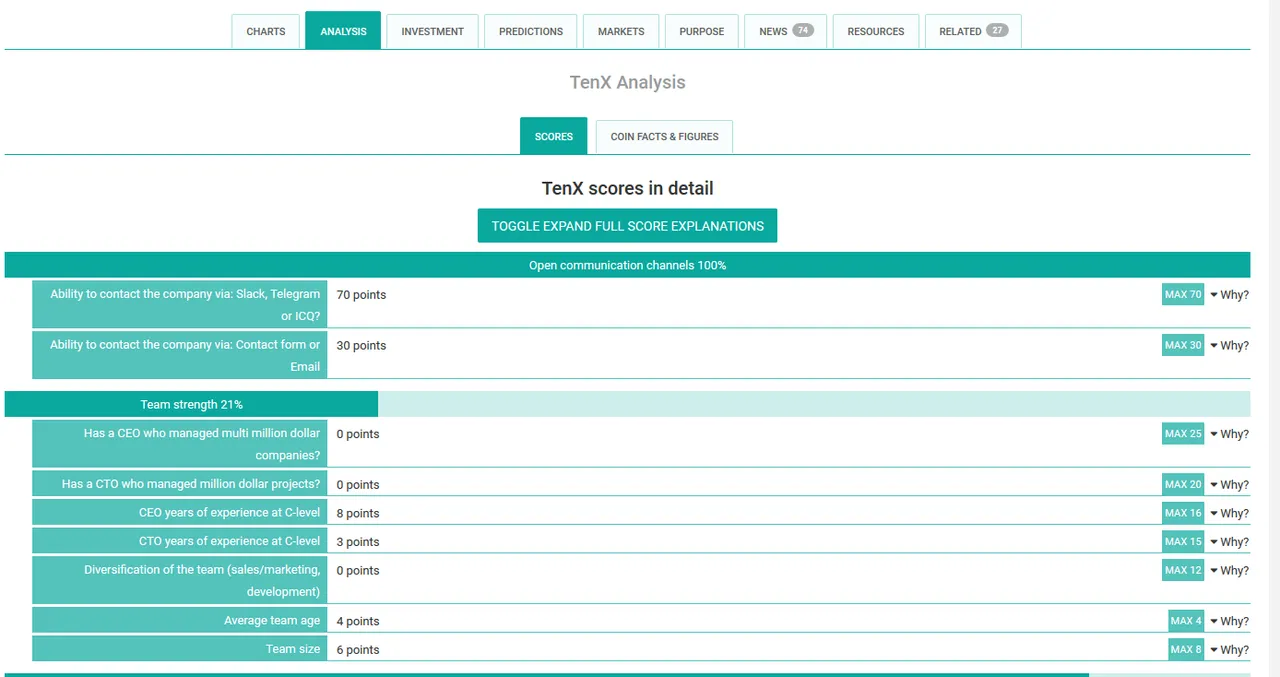
Task: Click the MAX 12 badge
Action: pos(1183,570)
